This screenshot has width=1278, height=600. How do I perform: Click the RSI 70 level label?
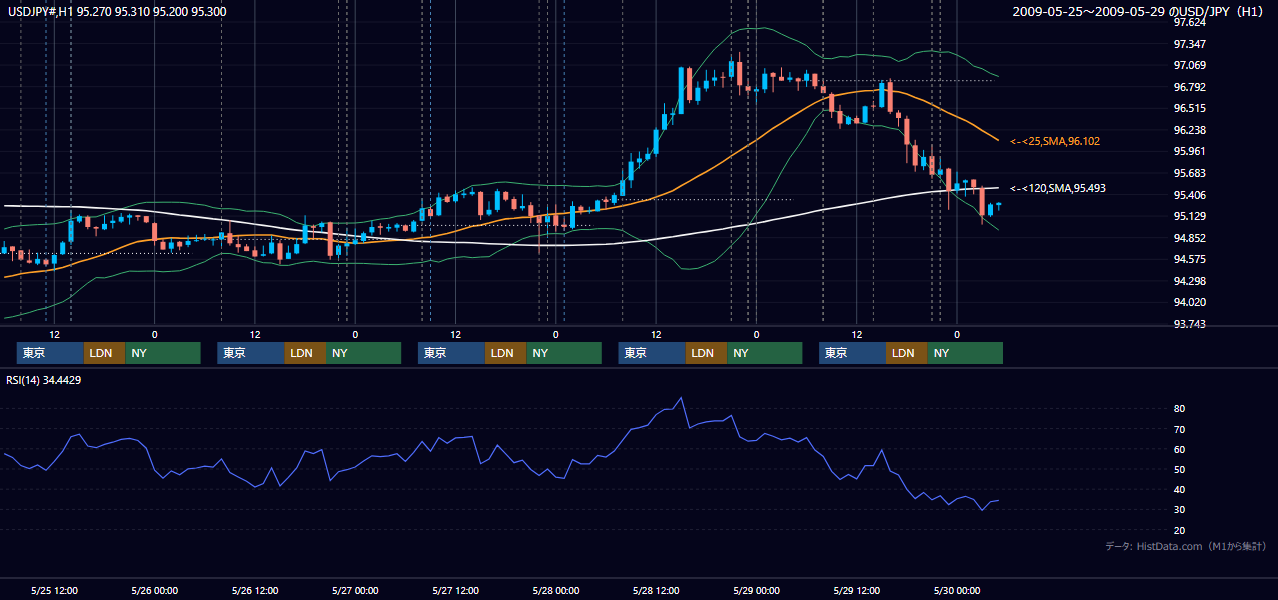pyautogui.click(x=1180, y=429)
